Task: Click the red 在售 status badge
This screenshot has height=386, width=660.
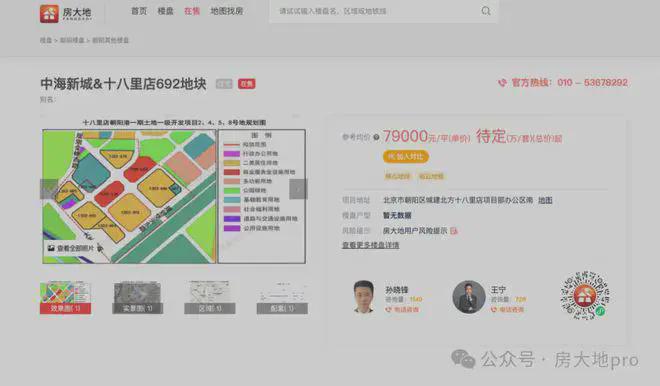Action: pos(247,84)
